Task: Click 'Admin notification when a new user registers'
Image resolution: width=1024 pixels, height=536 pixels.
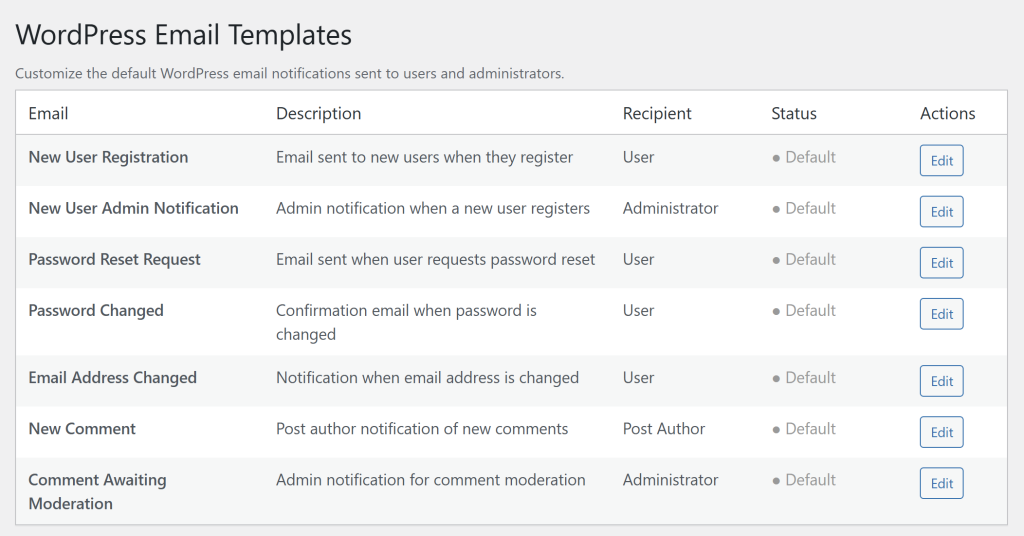Action: [x=433, y=208]
